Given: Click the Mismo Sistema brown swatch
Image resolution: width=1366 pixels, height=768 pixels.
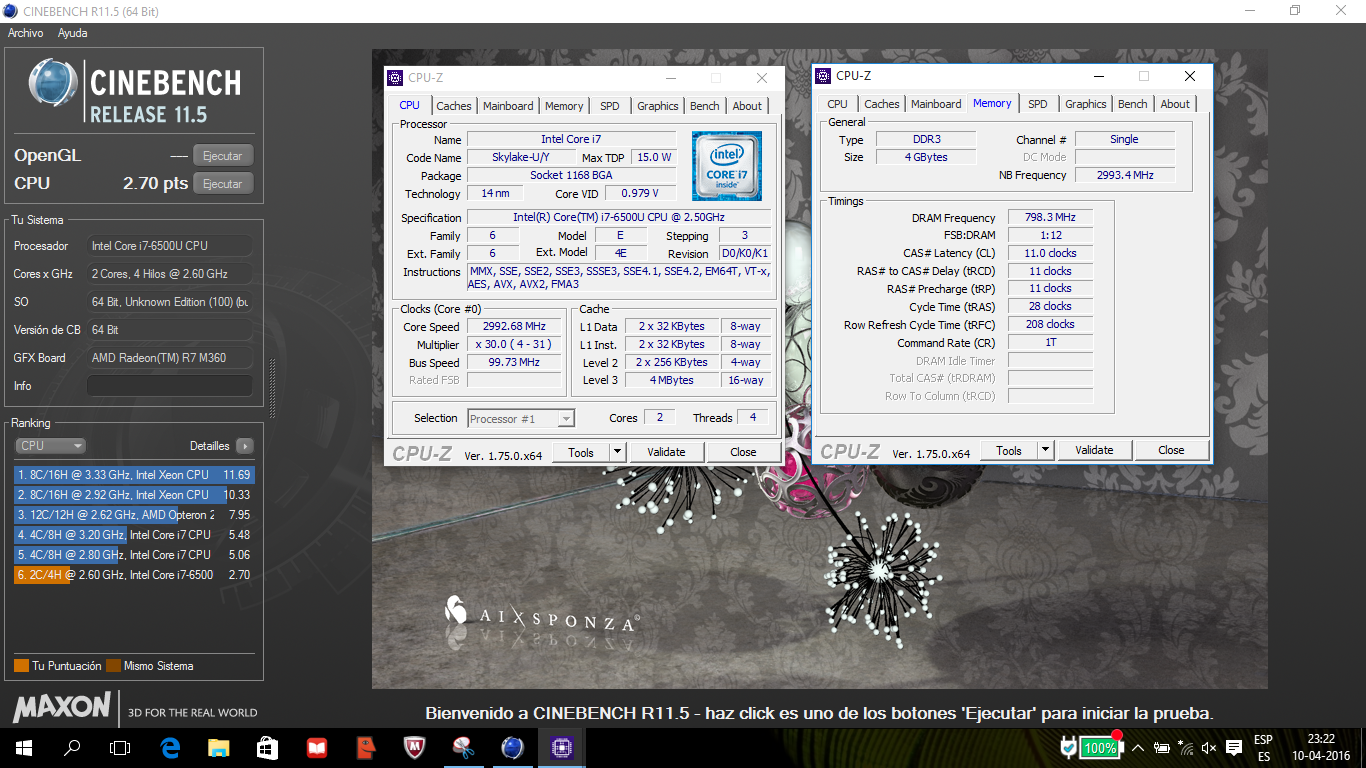Looking at the screenshot, I should click(114, 666).
